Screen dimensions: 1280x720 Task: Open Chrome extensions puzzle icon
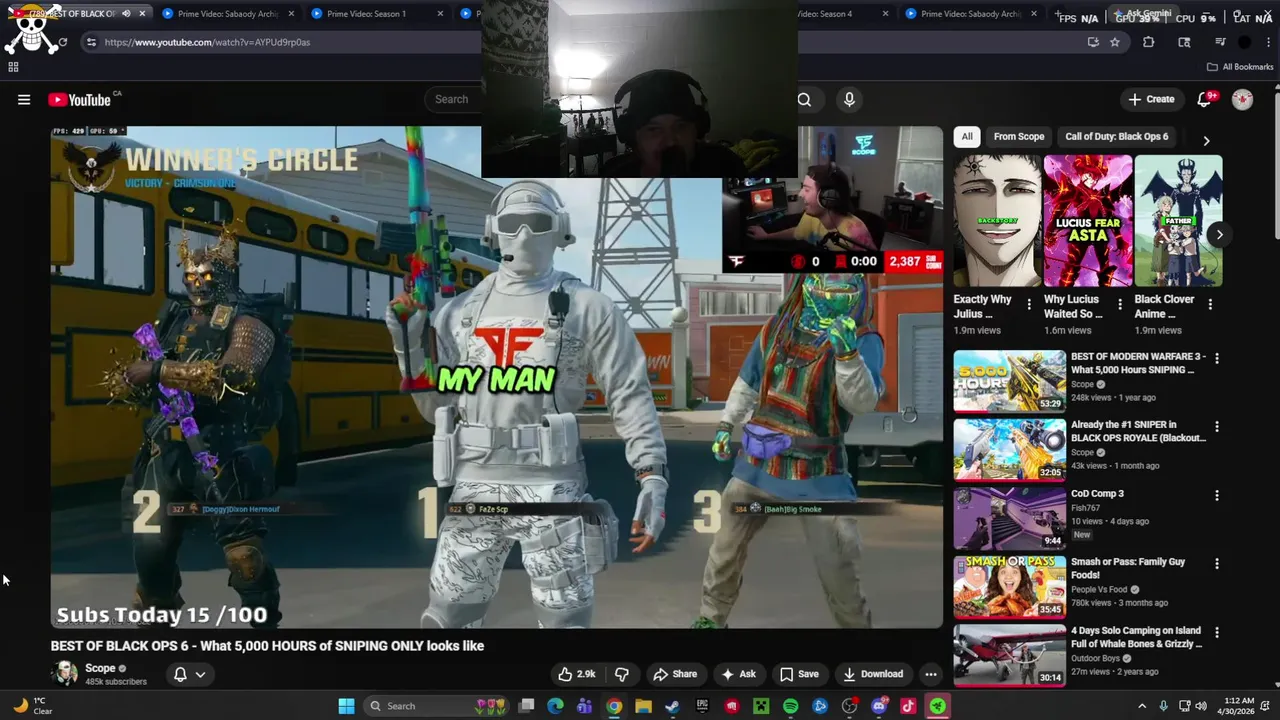1148,42
